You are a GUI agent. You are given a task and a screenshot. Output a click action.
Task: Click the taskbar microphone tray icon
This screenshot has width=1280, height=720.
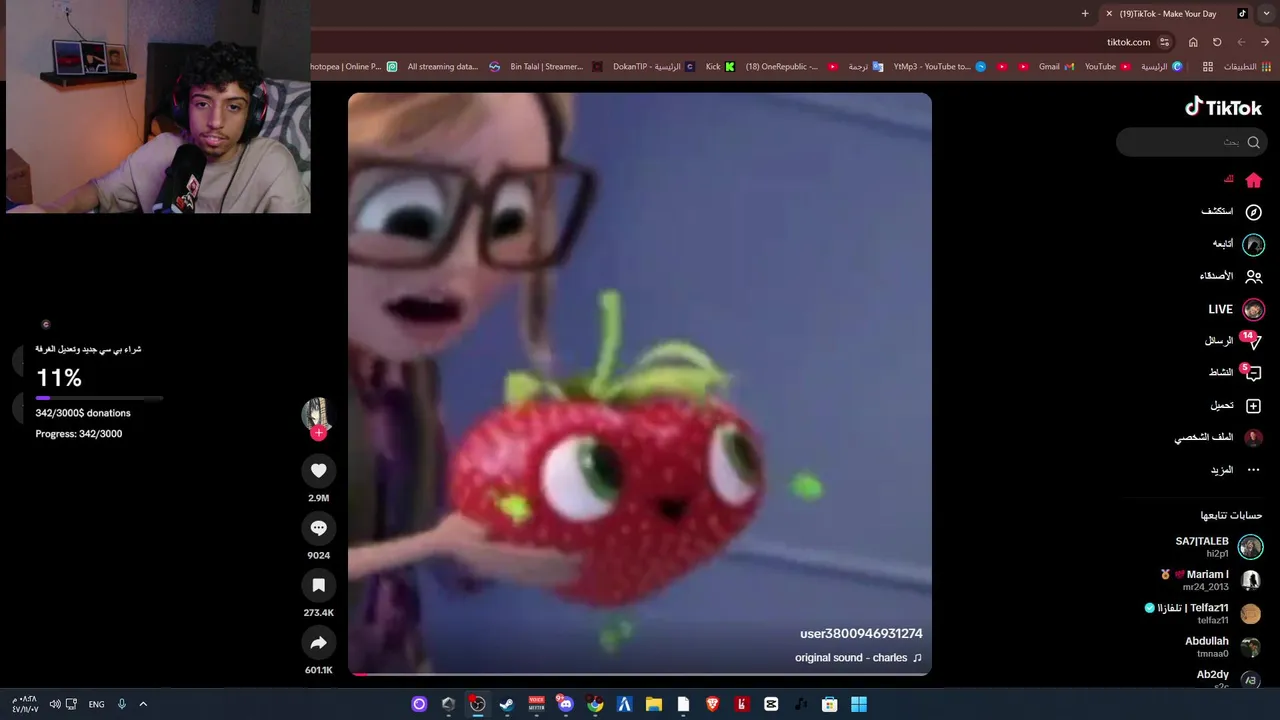(122, 704)
